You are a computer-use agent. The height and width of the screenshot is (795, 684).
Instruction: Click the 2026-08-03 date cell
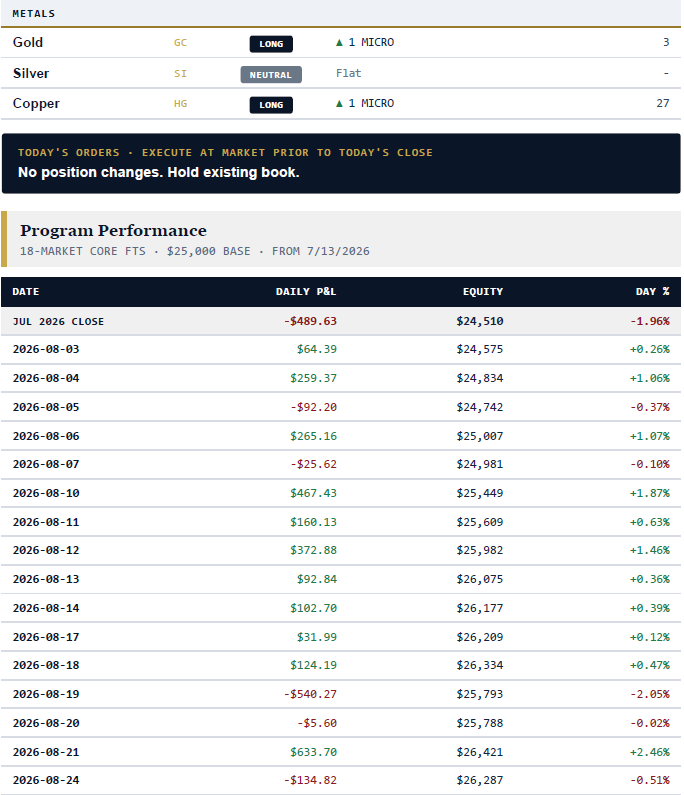click(x=46, y=349)
